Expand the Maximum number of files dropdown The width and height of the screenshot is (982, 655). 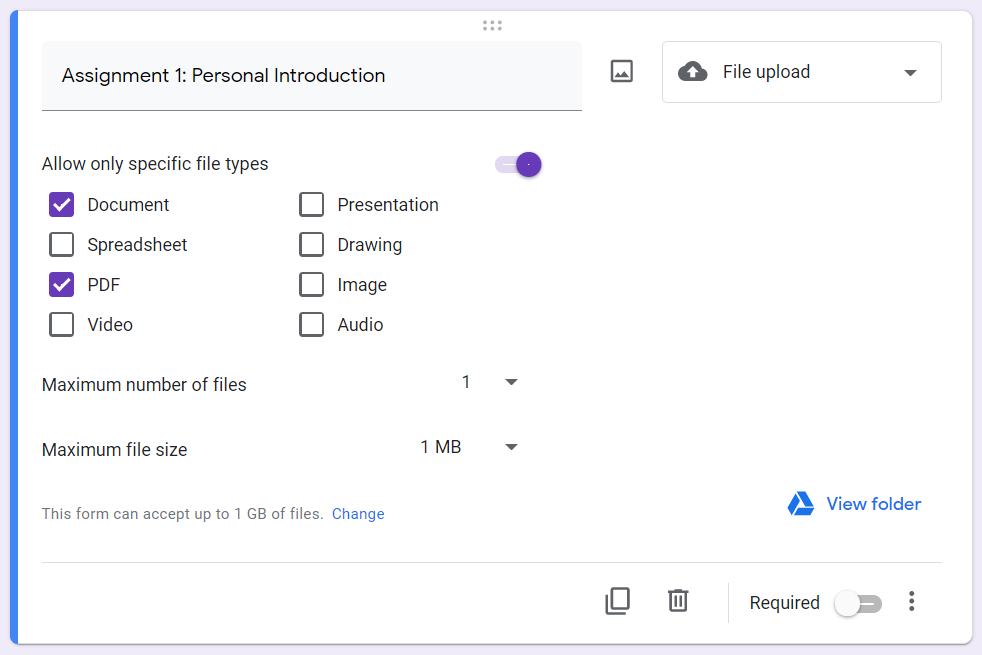(490, 382)
